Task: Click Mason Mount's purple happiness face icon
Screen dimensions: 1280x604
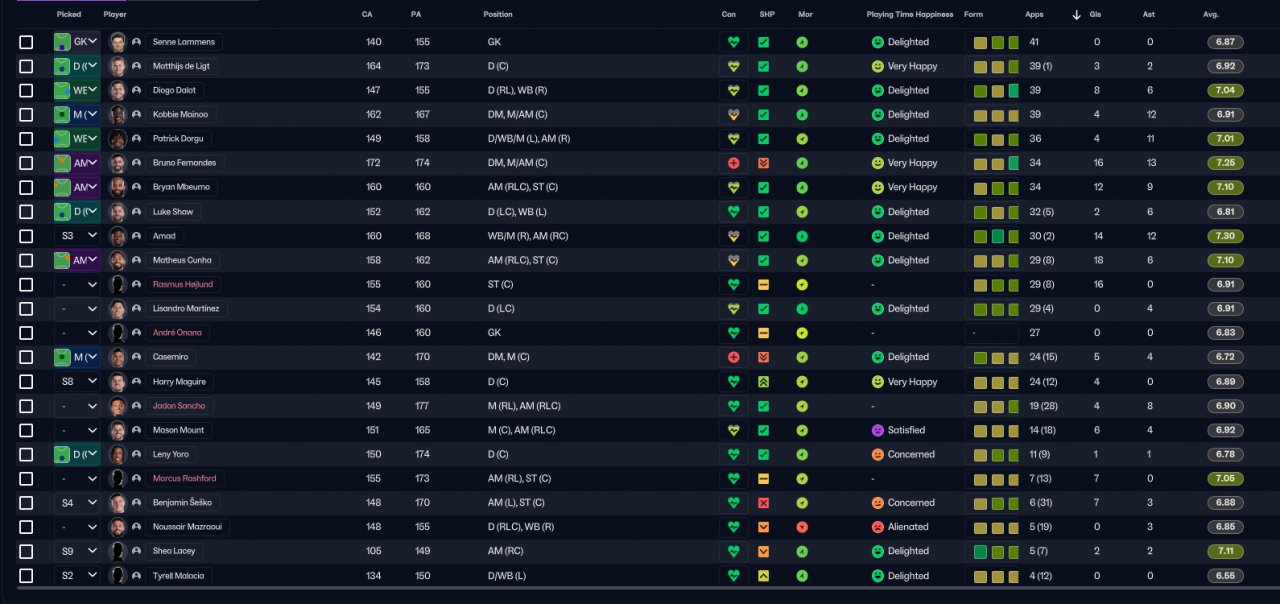Action: pos(878,430)
